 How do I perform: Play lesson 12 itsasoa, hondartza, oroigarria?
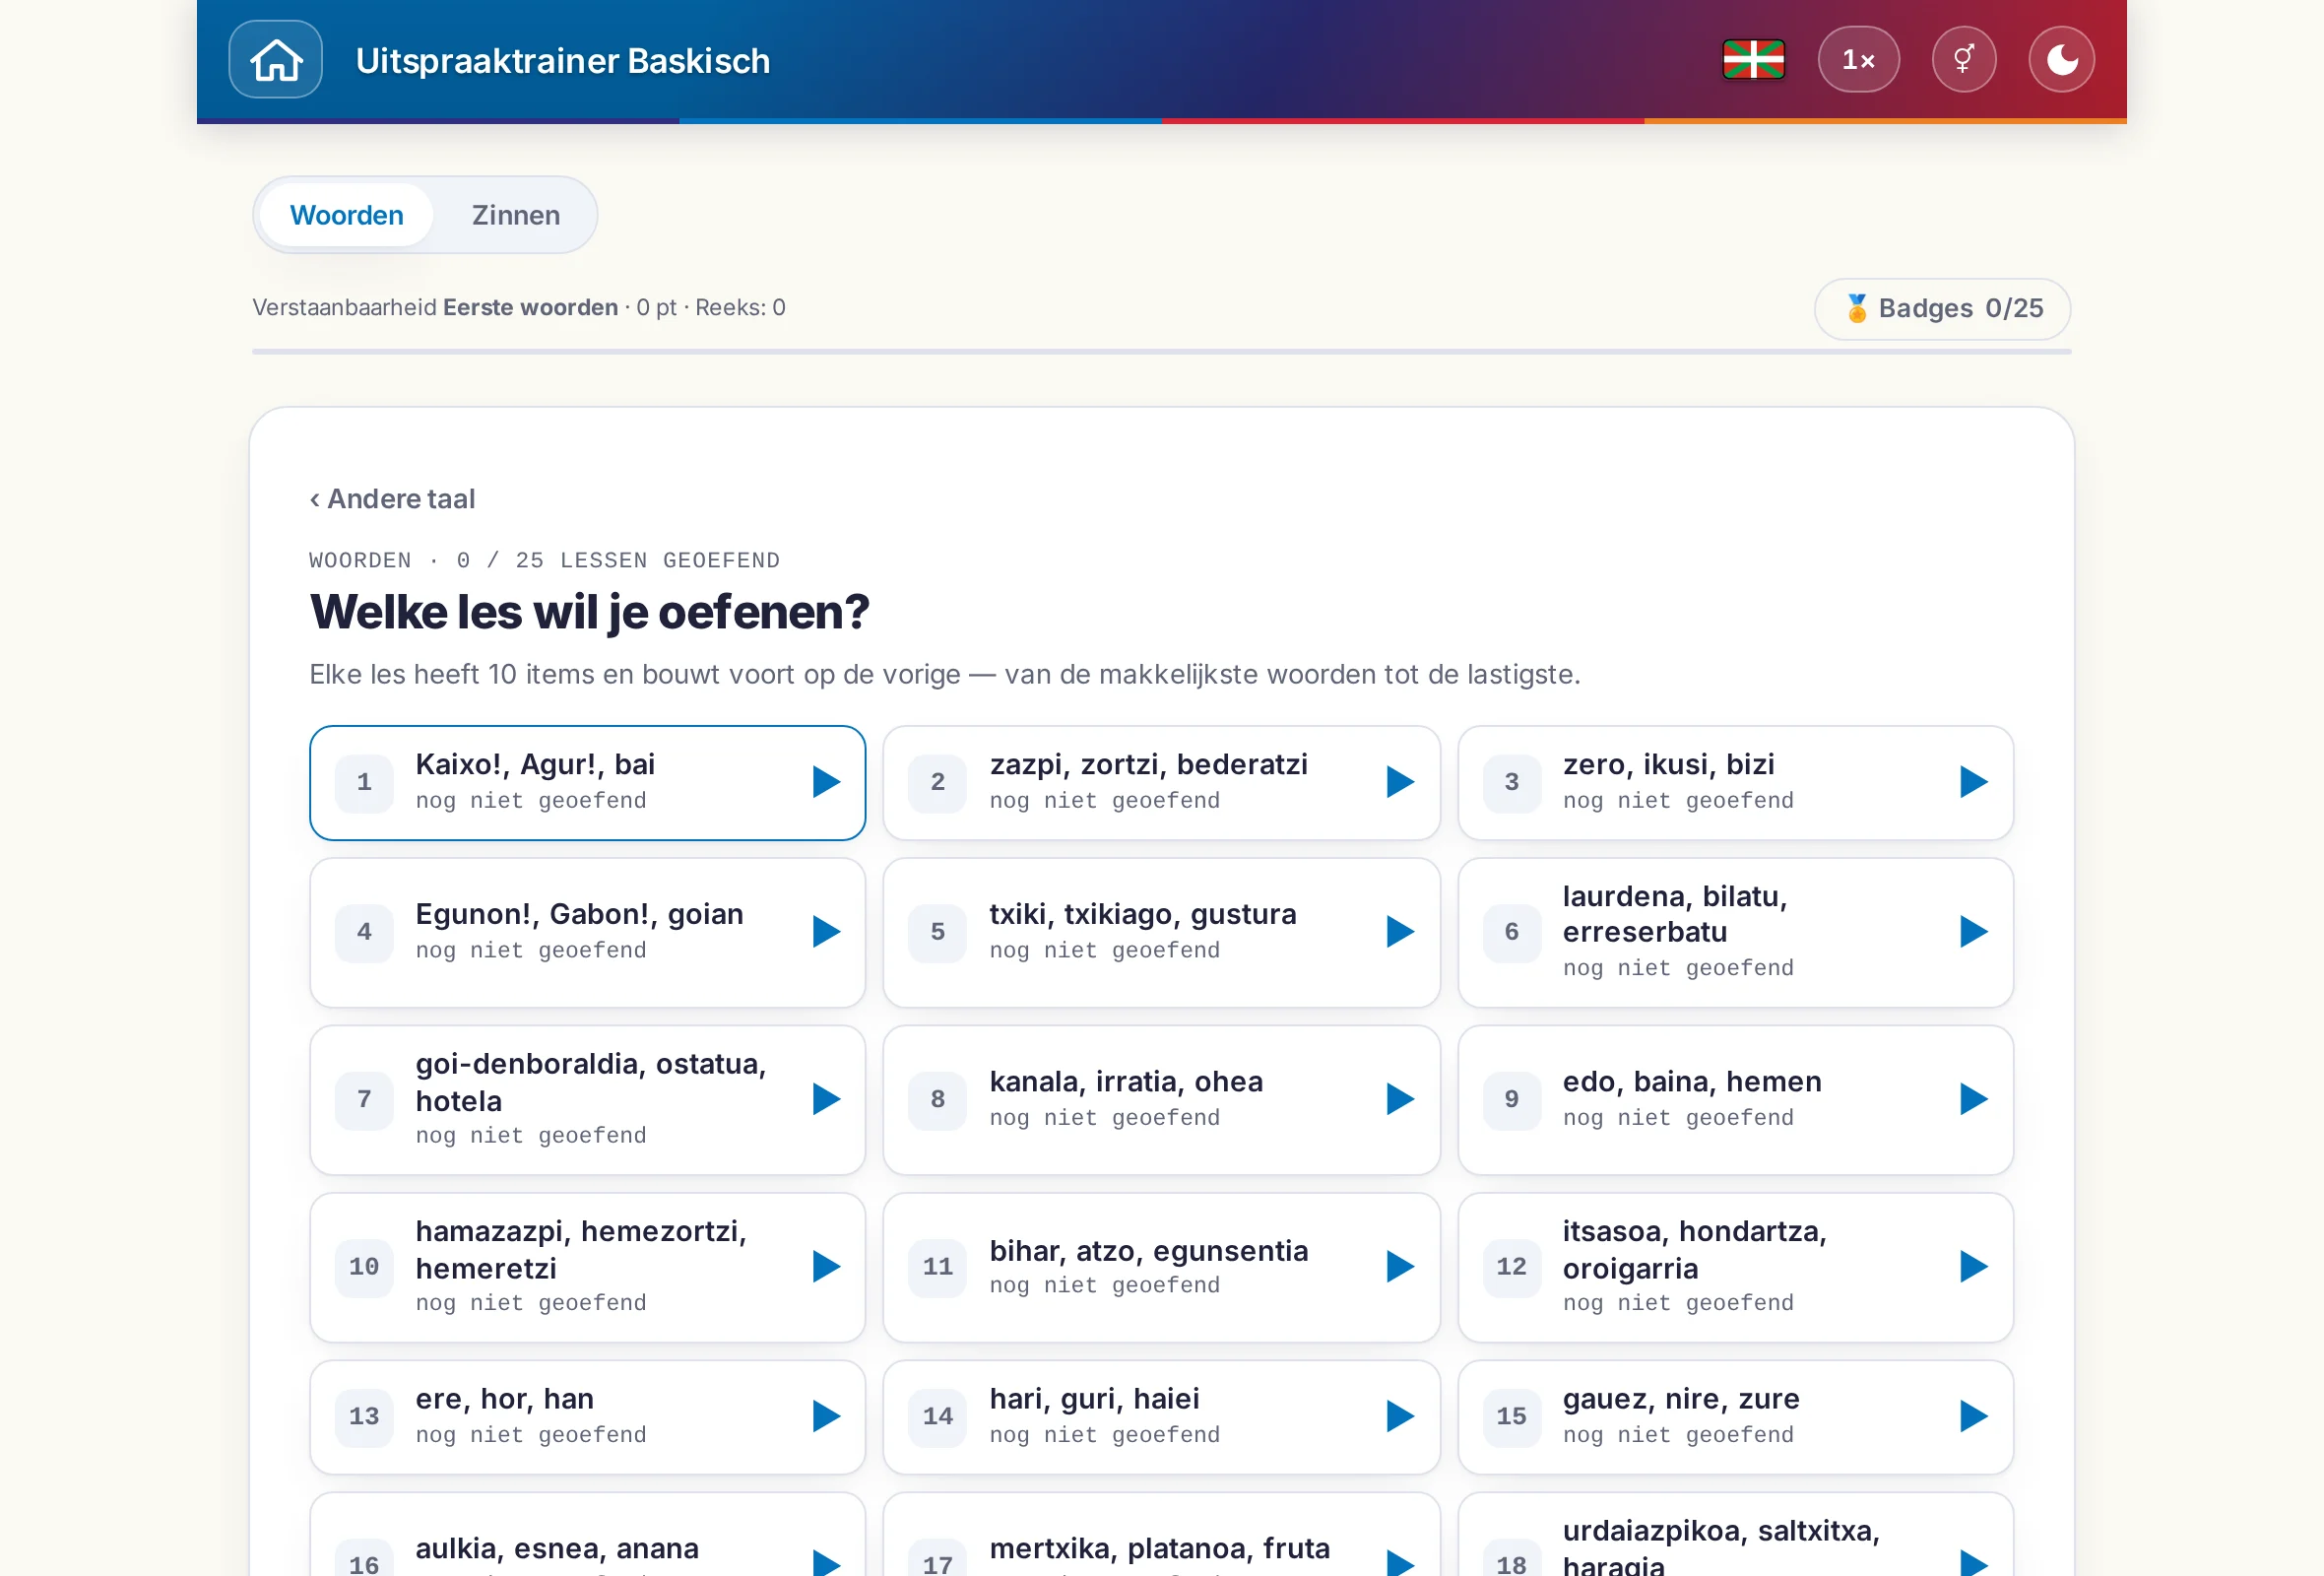[x=1973, y=1267]
